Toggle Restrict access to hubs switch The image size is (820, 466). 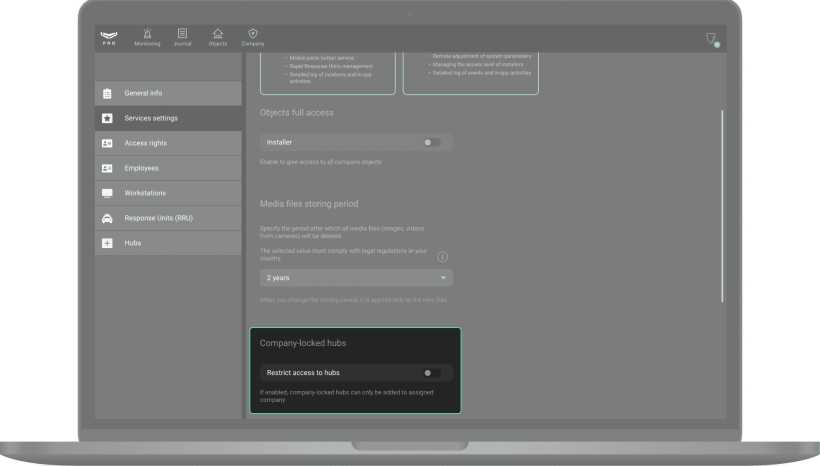[430, 373]
